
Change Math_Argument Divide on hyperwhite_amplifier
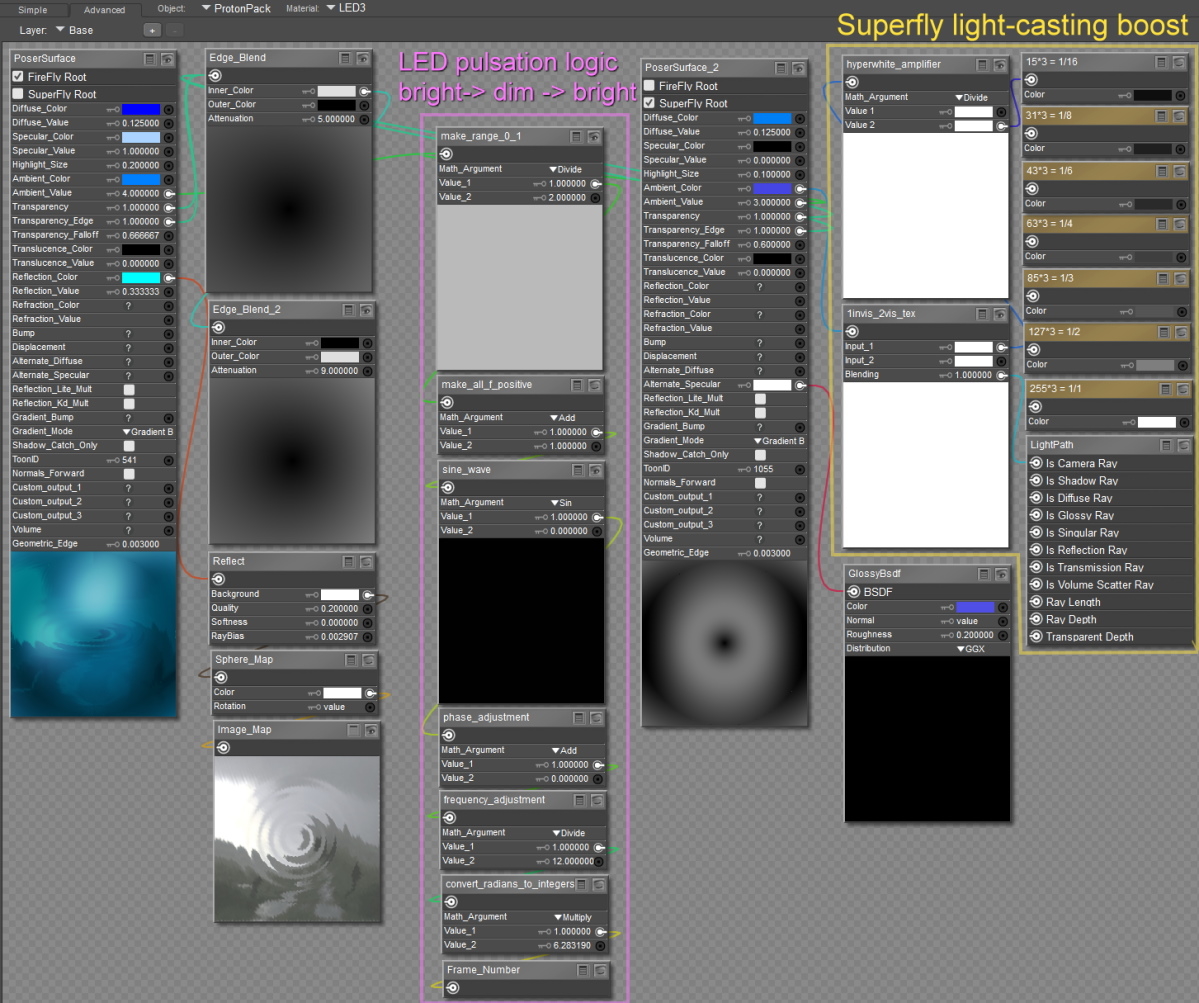pyautogui.click(x=972, y=98)
